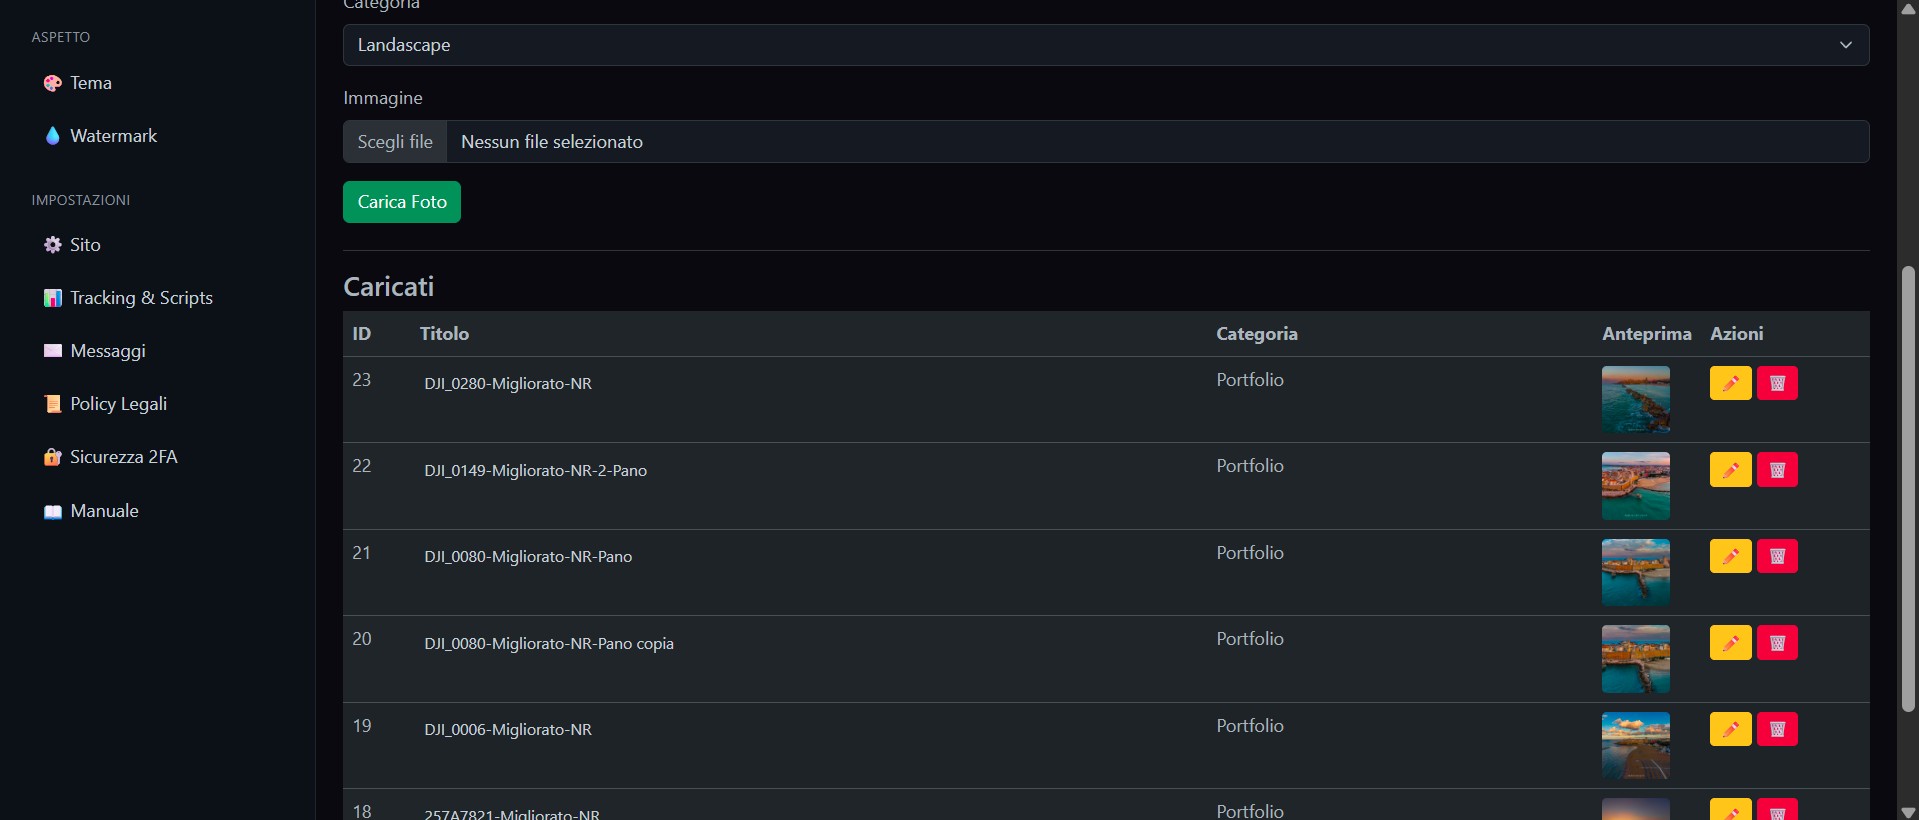Open preview thumbnail of DJI_0006-Migliorato-NR
The height and width of the screenshot is (820, 1919).
pos(1636,745)
